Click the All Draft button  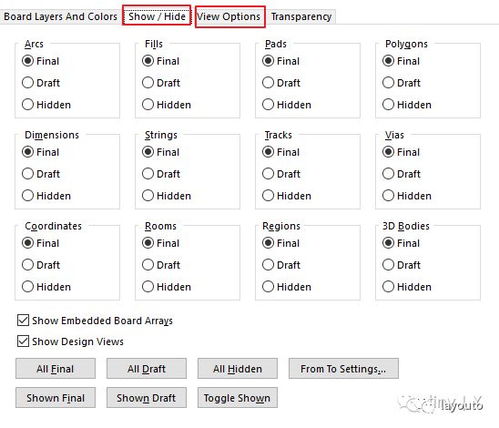(x=146, y=369)
